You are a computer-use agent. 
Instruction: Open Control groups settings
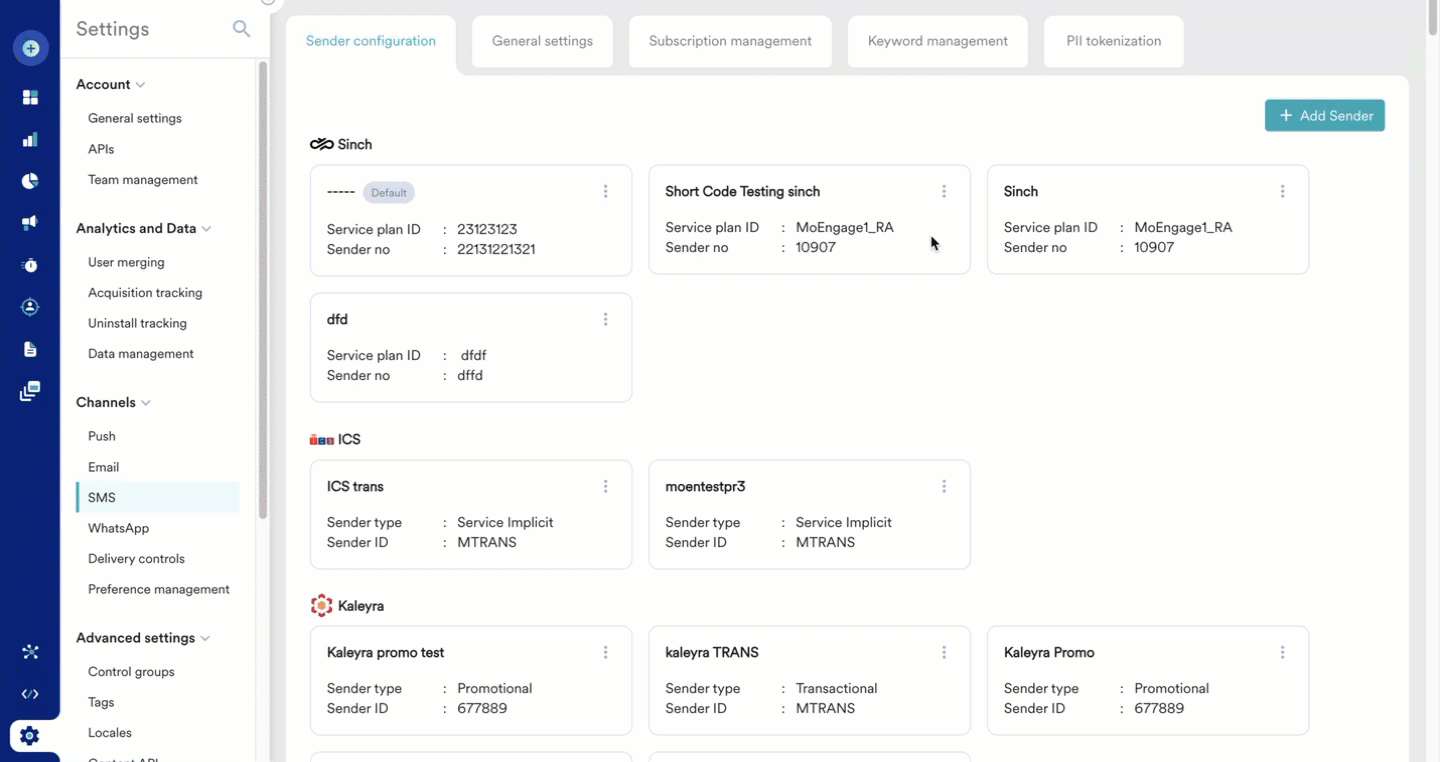131,672
